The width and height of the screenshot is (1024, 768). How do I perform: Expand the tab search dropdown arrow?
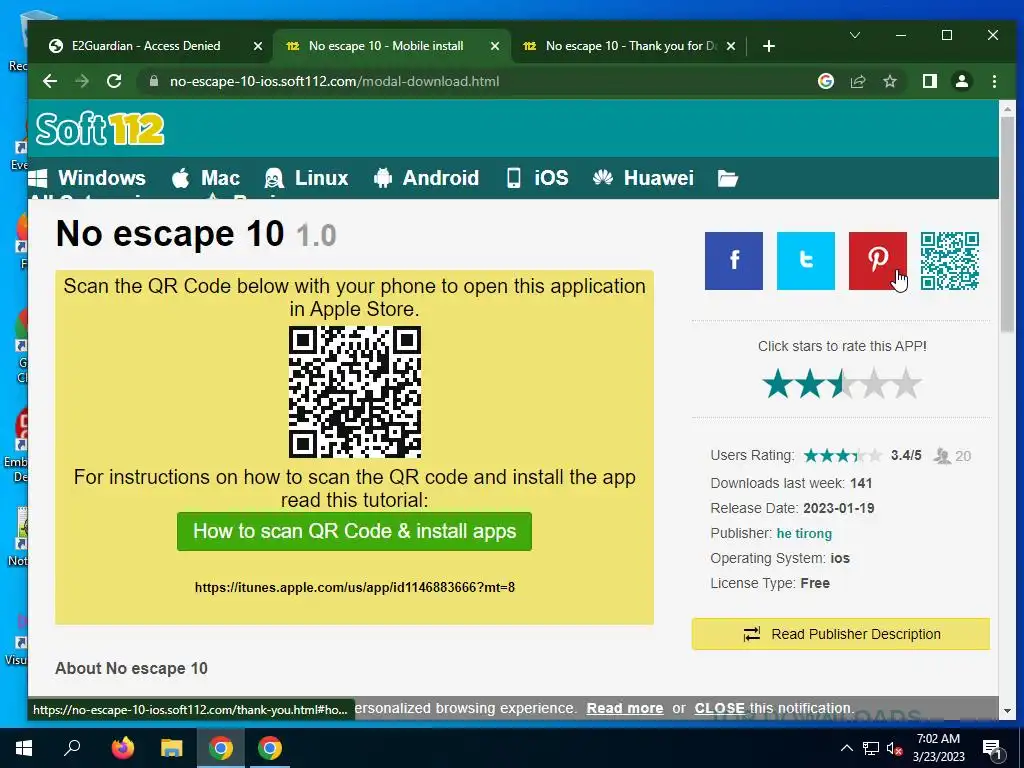(x=855, y=35)
